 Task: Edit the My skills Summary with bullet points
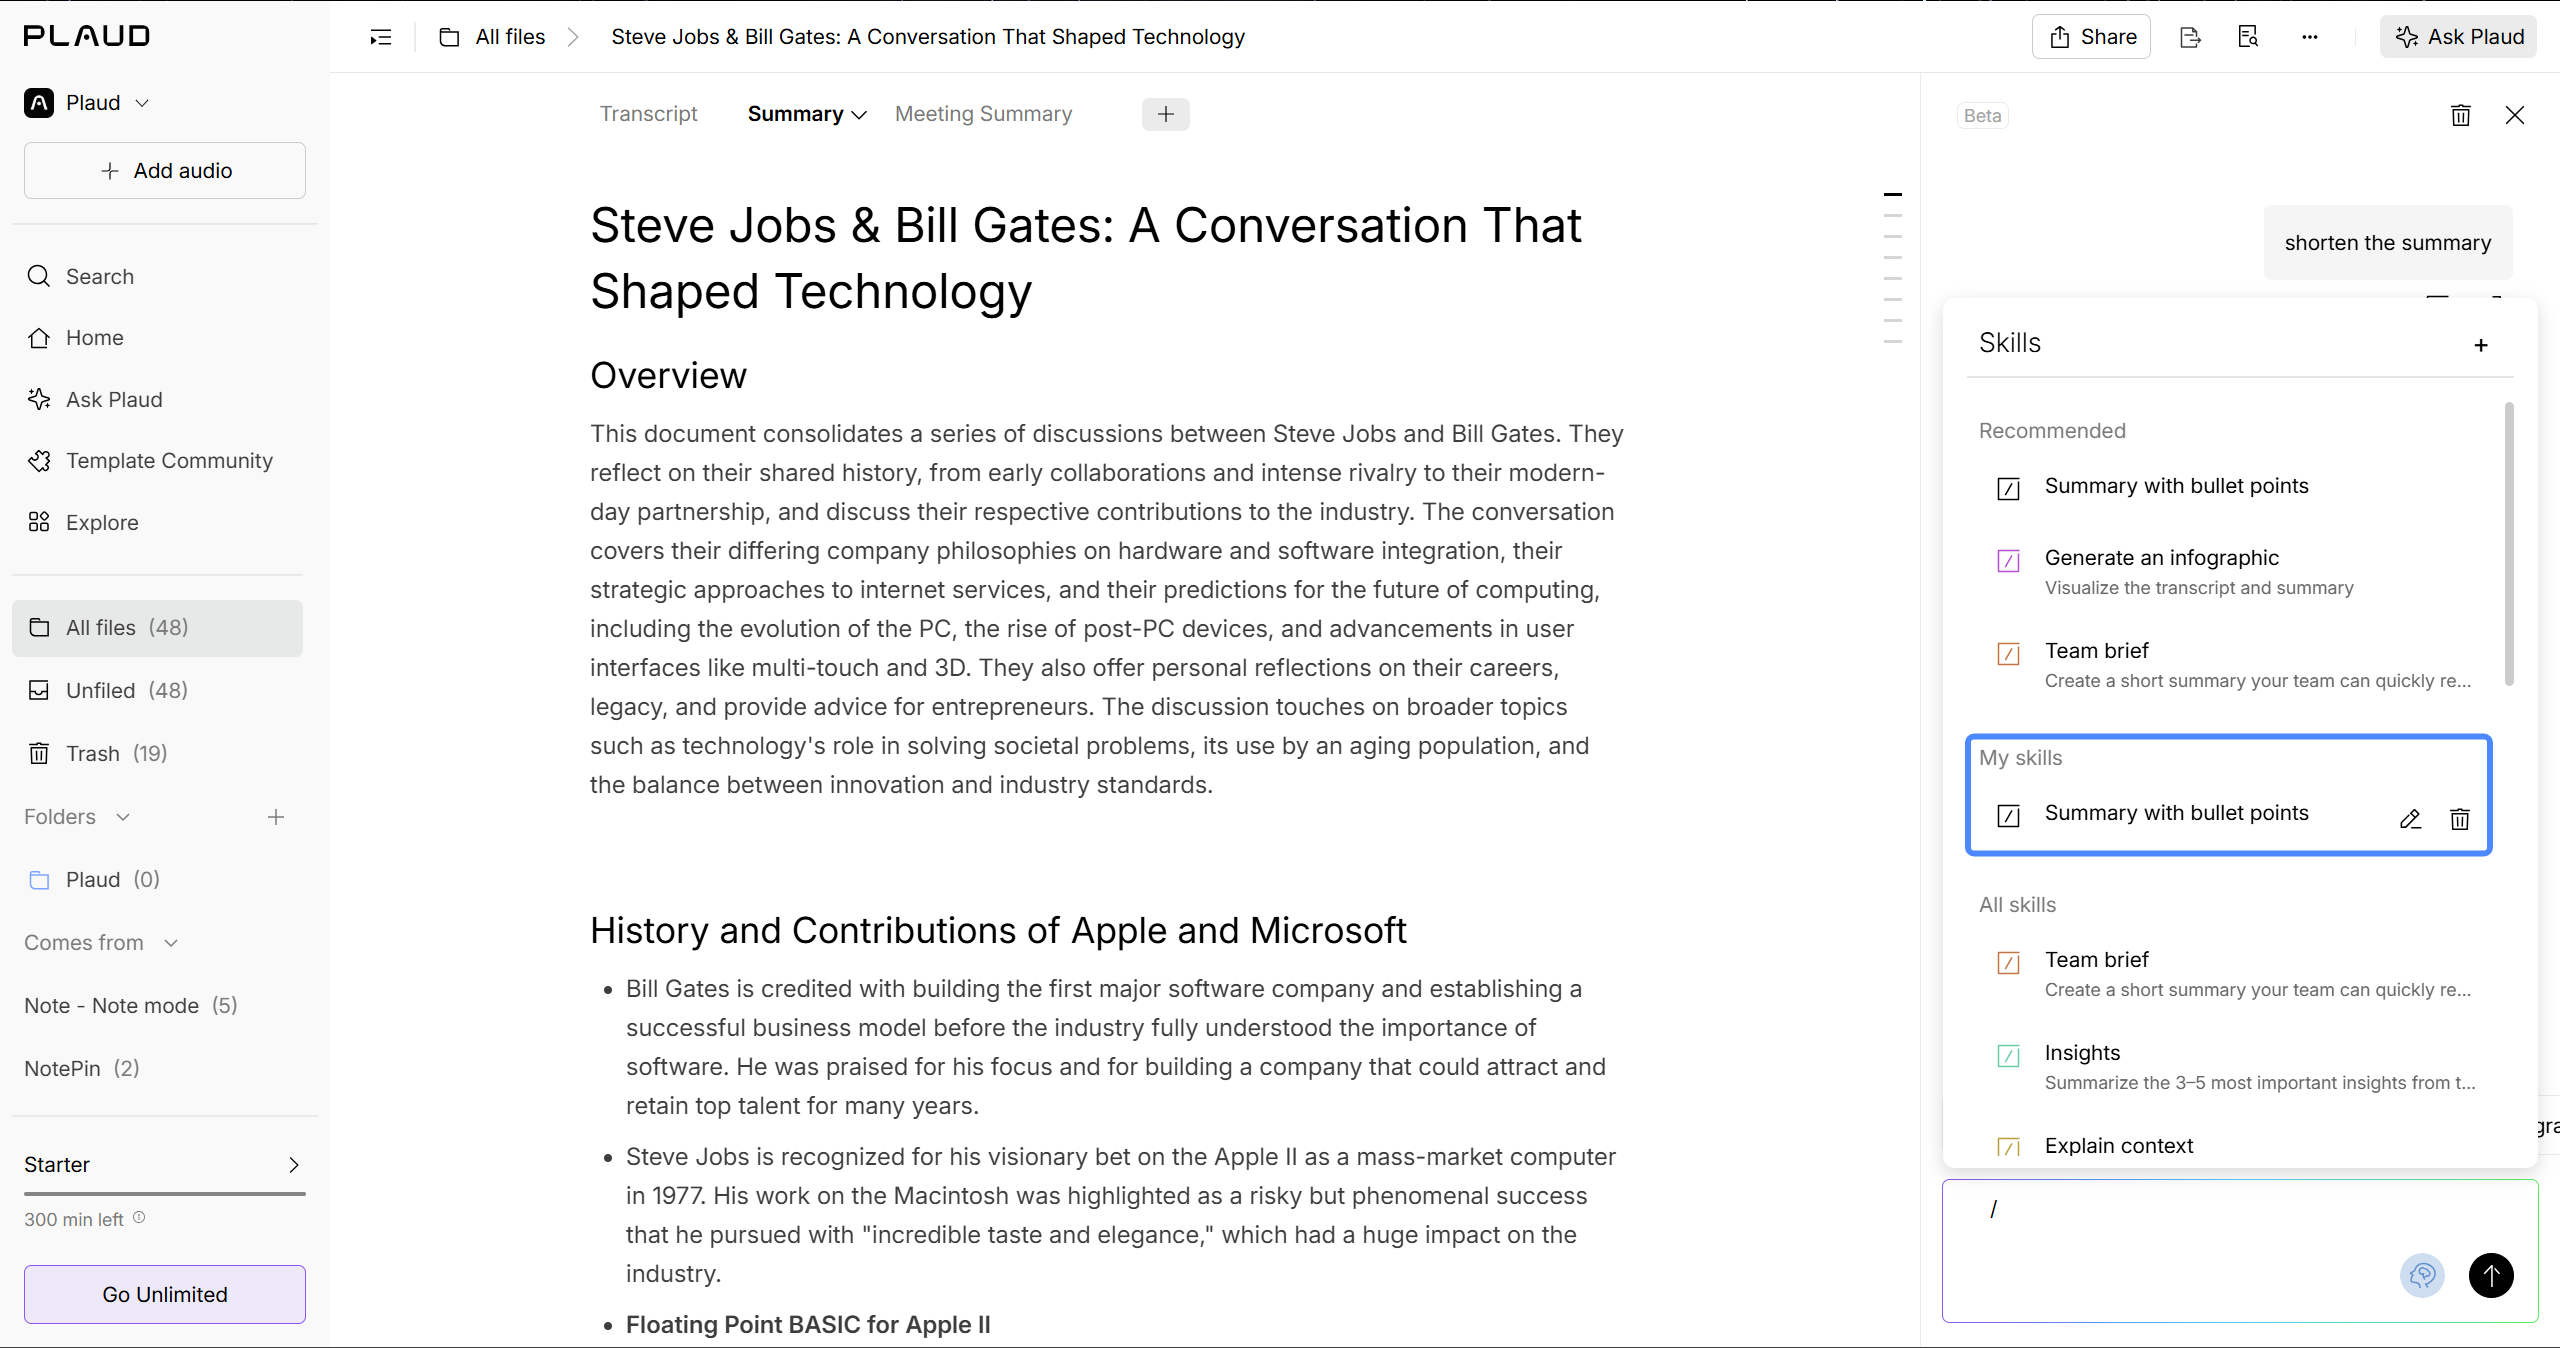[2410, 819]
